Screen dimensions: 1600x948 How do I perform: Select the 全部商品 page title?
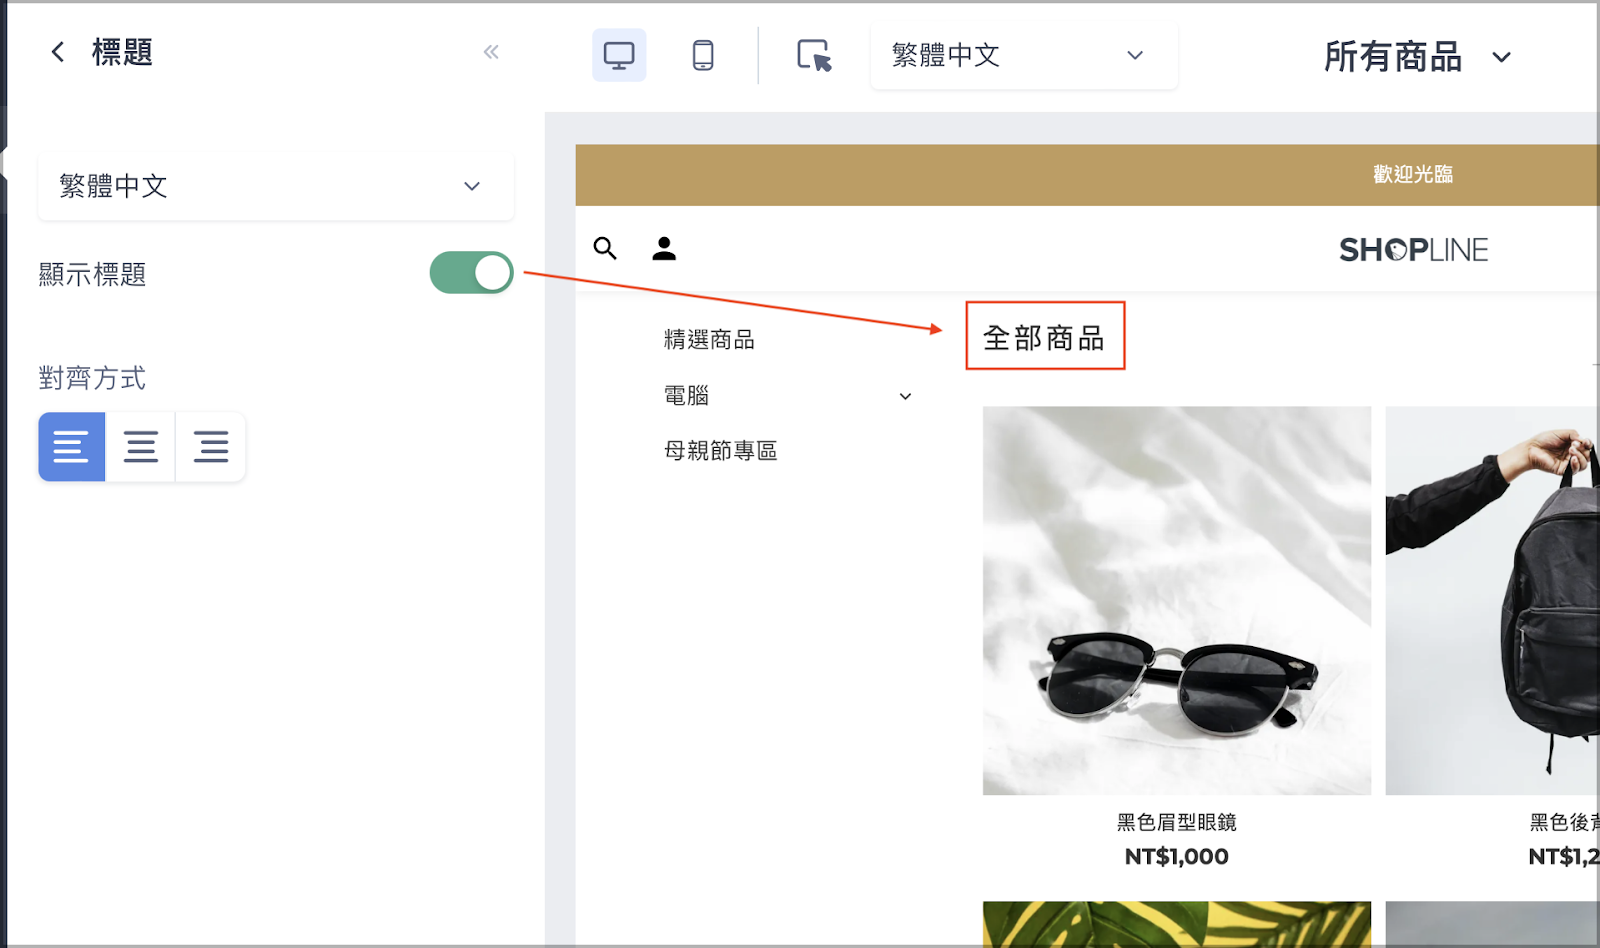tap(1044, 338)
